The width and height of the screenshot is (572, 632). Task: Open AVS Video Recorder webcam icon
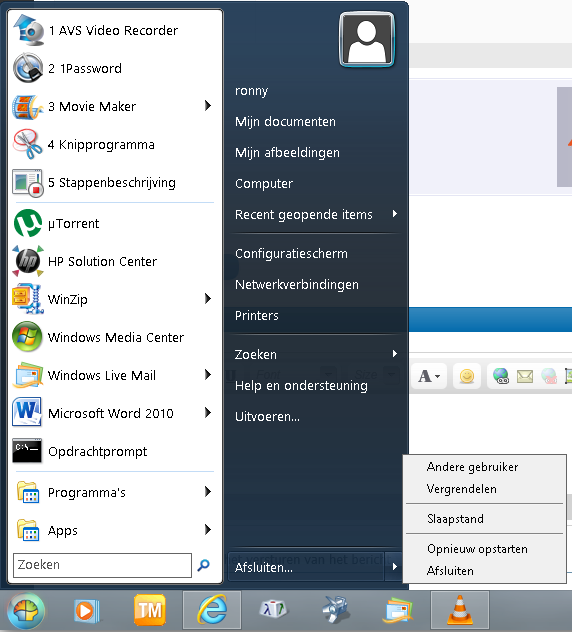point(28,30)
